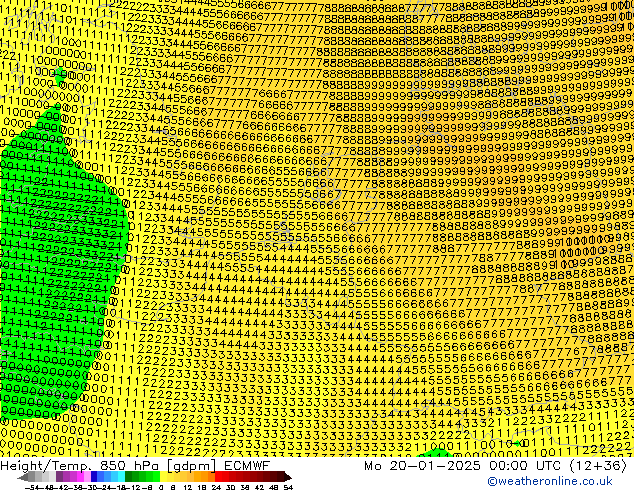Select the magenta legend color band
The height and width of the screenshot is (490, 634).
(x=80, y=476)
